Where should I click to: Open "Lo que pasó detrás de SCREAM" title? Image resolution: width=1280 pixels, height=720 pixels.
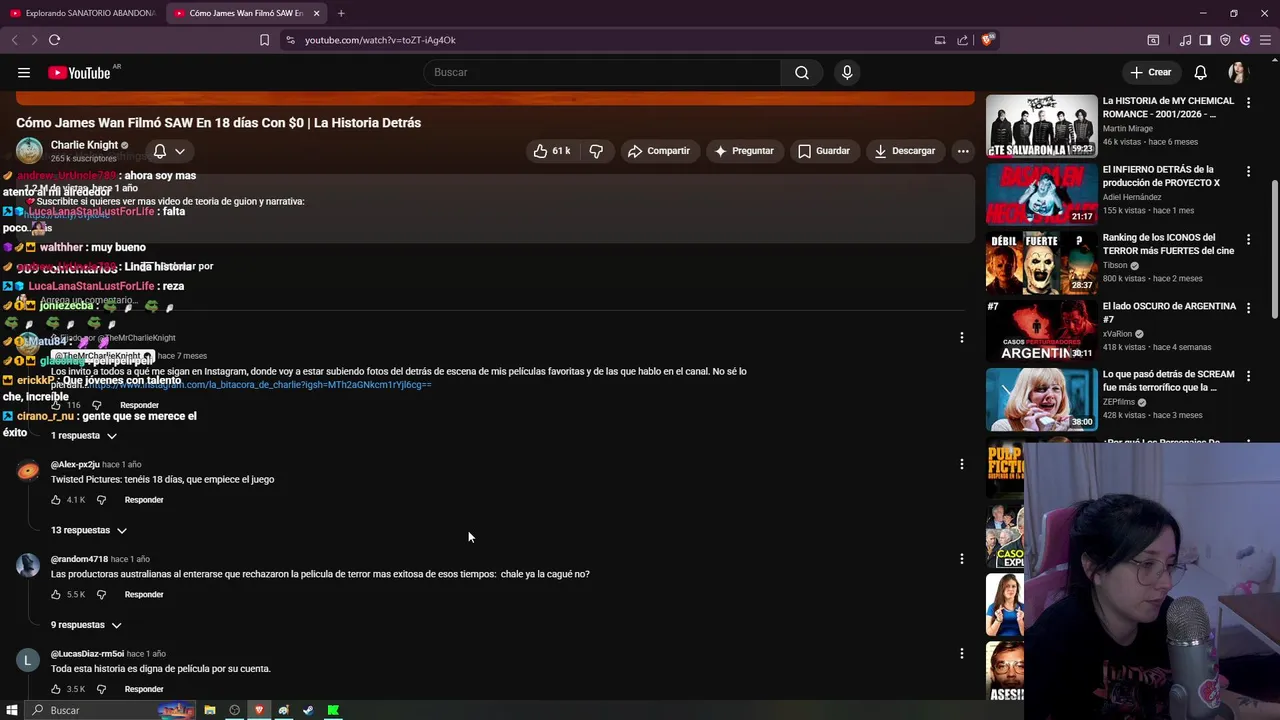coord(1168,381)
